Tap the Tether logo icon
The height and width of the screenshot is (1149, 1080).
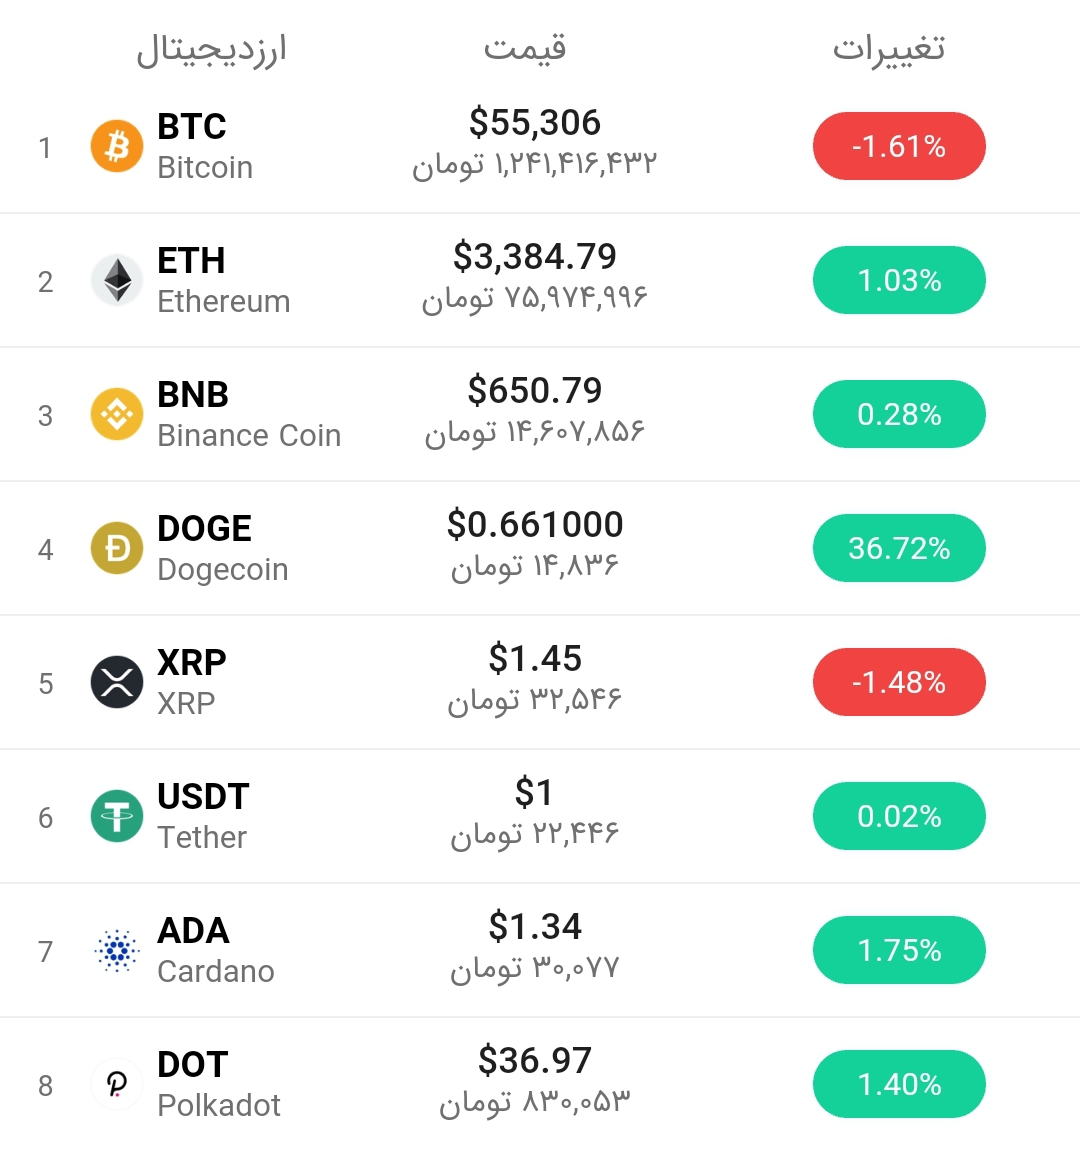click(117, 816)
